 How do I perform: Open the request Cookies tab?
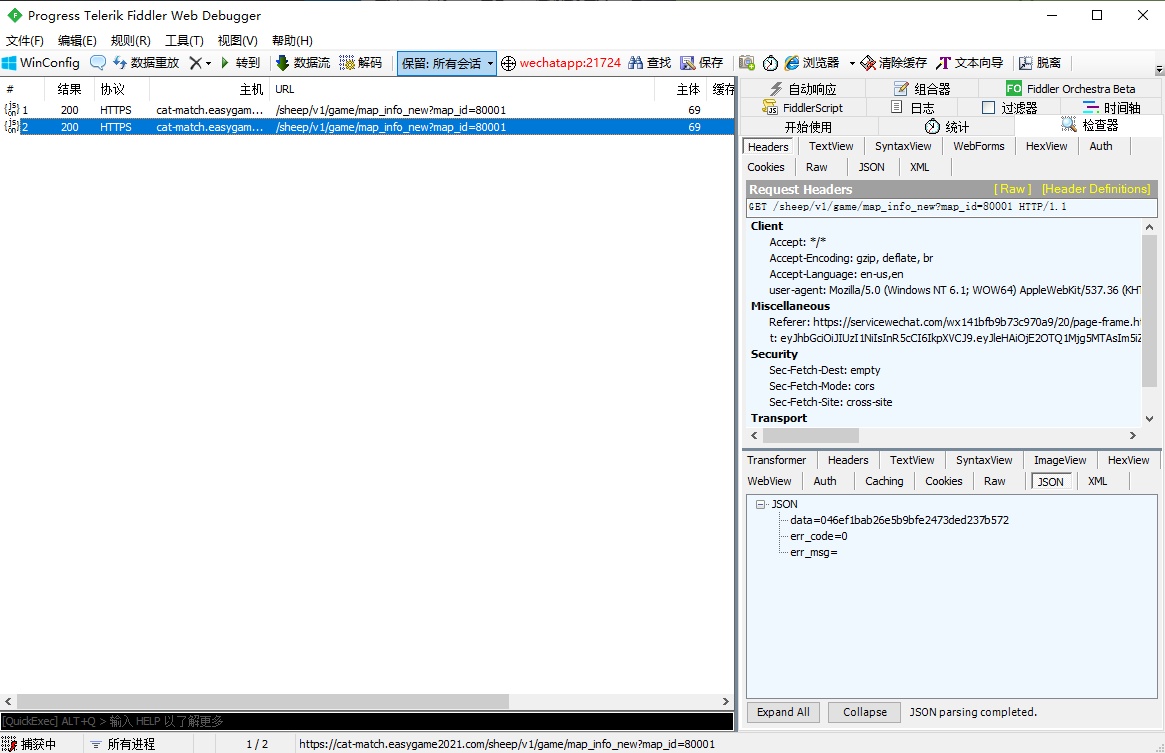pyautogui.click(x=766, y=167)
